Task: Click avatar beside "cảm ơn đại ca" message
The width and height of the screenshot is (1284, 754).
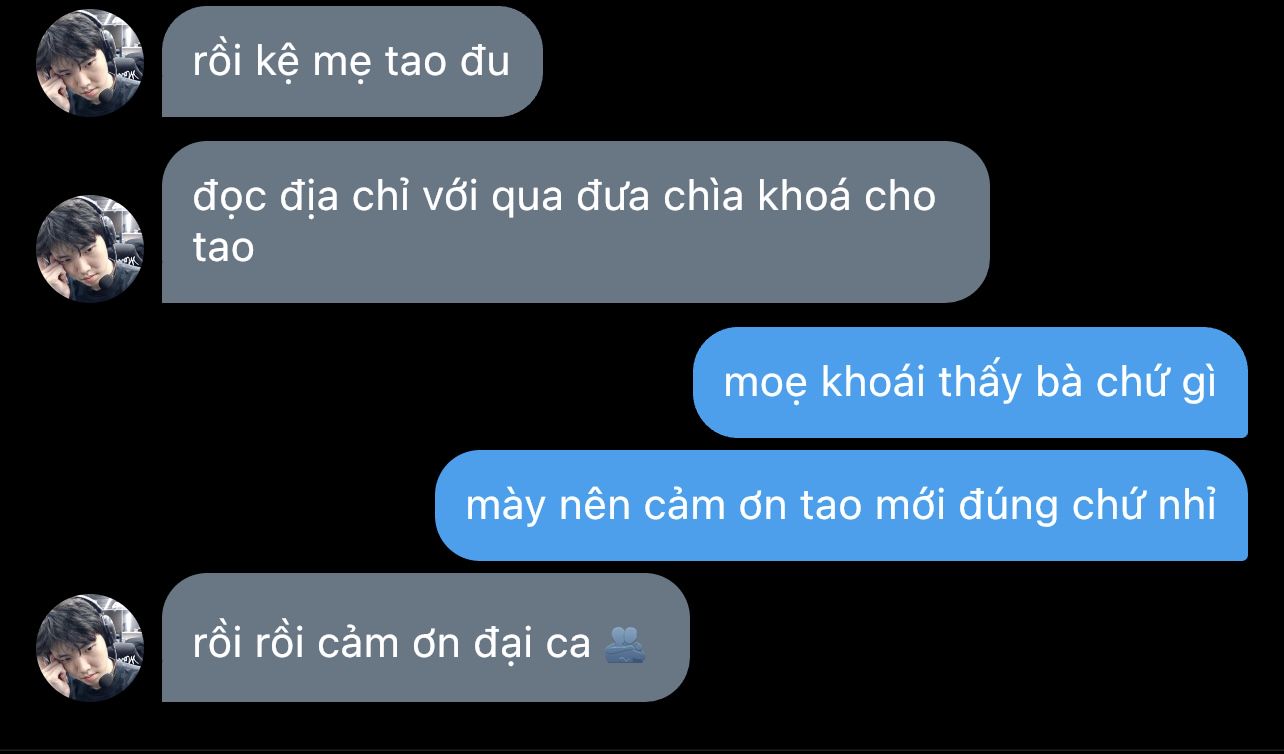Action: 90,648
